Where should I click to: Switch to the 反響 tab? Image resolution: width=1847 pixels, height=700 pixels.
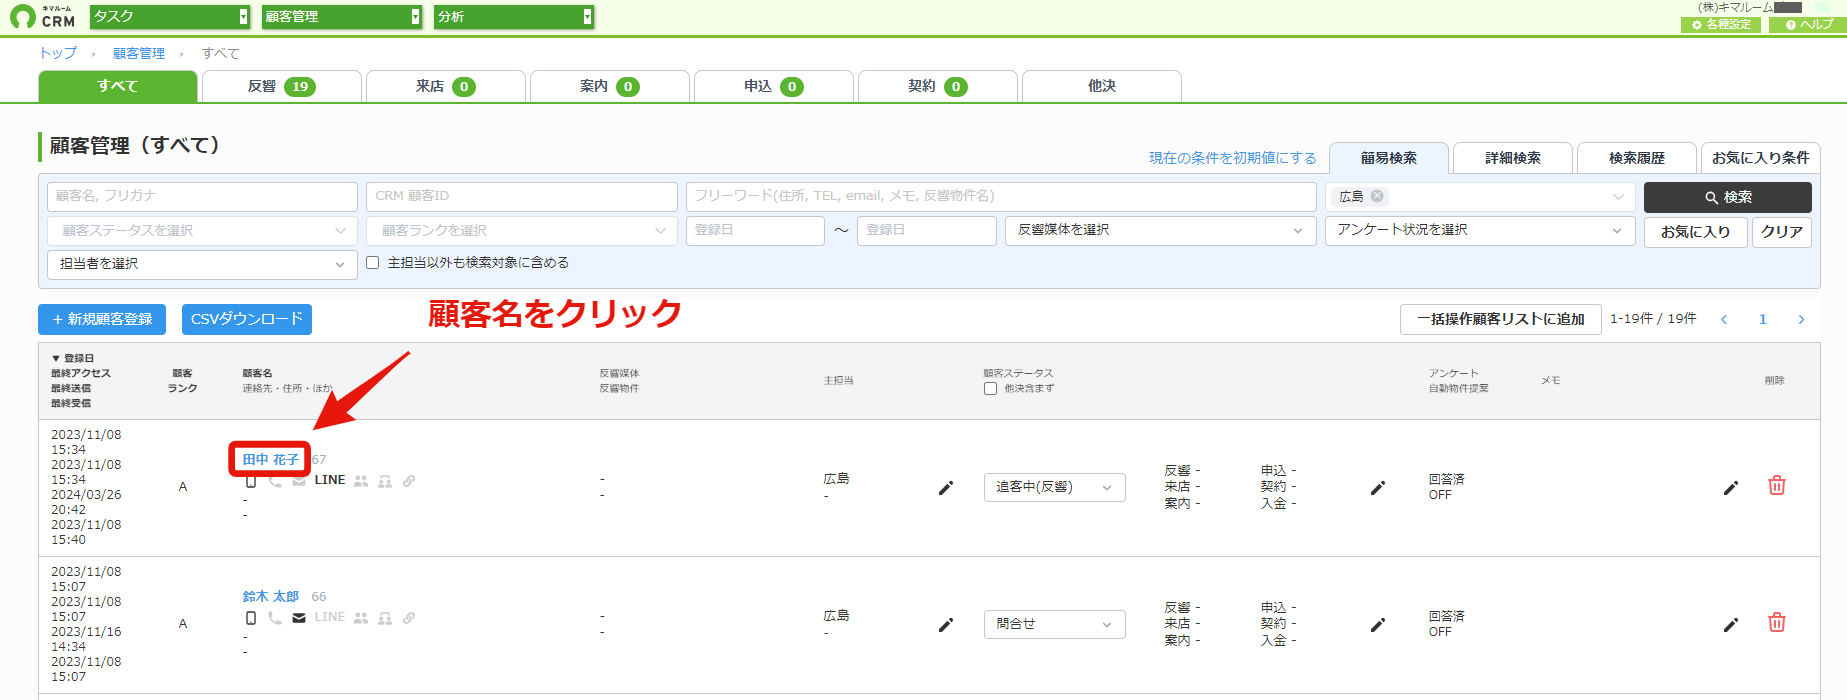[x=282, y=86]
